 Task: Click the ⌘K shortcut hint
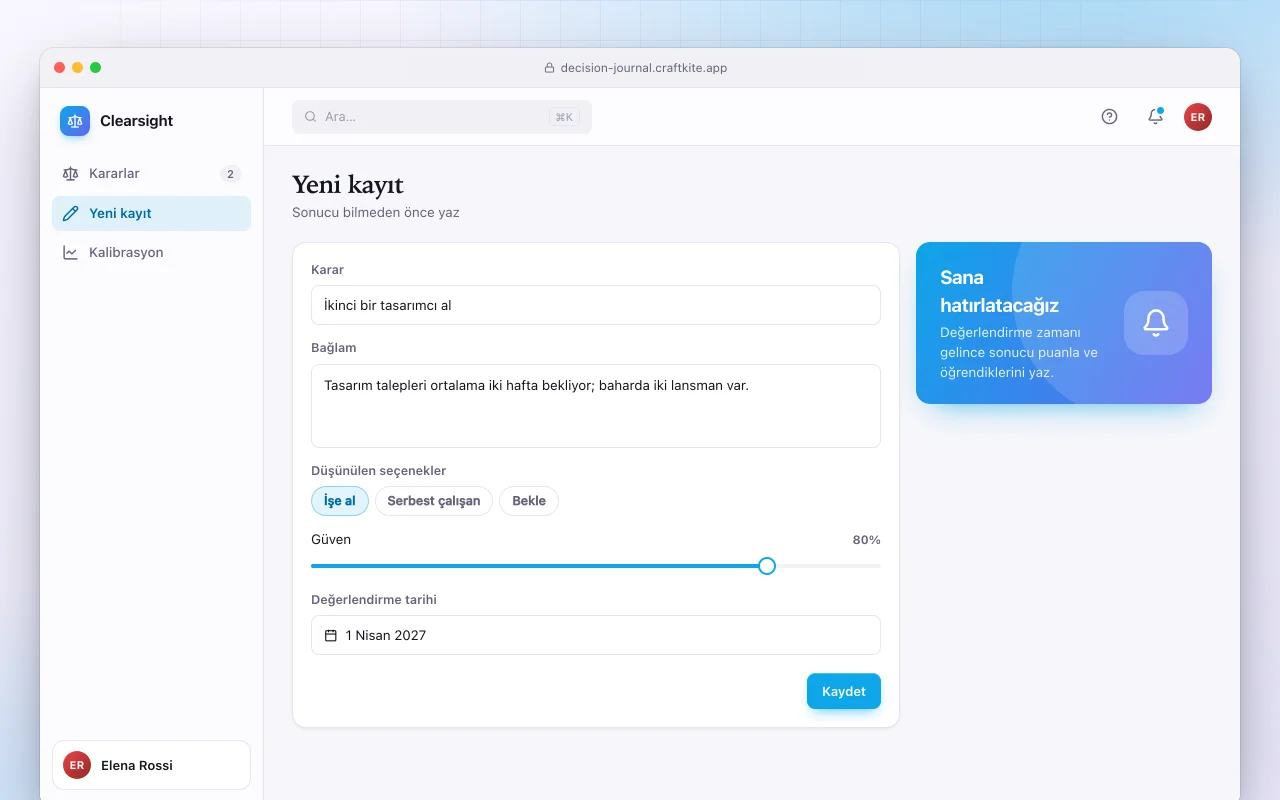[x=564, y=117]
